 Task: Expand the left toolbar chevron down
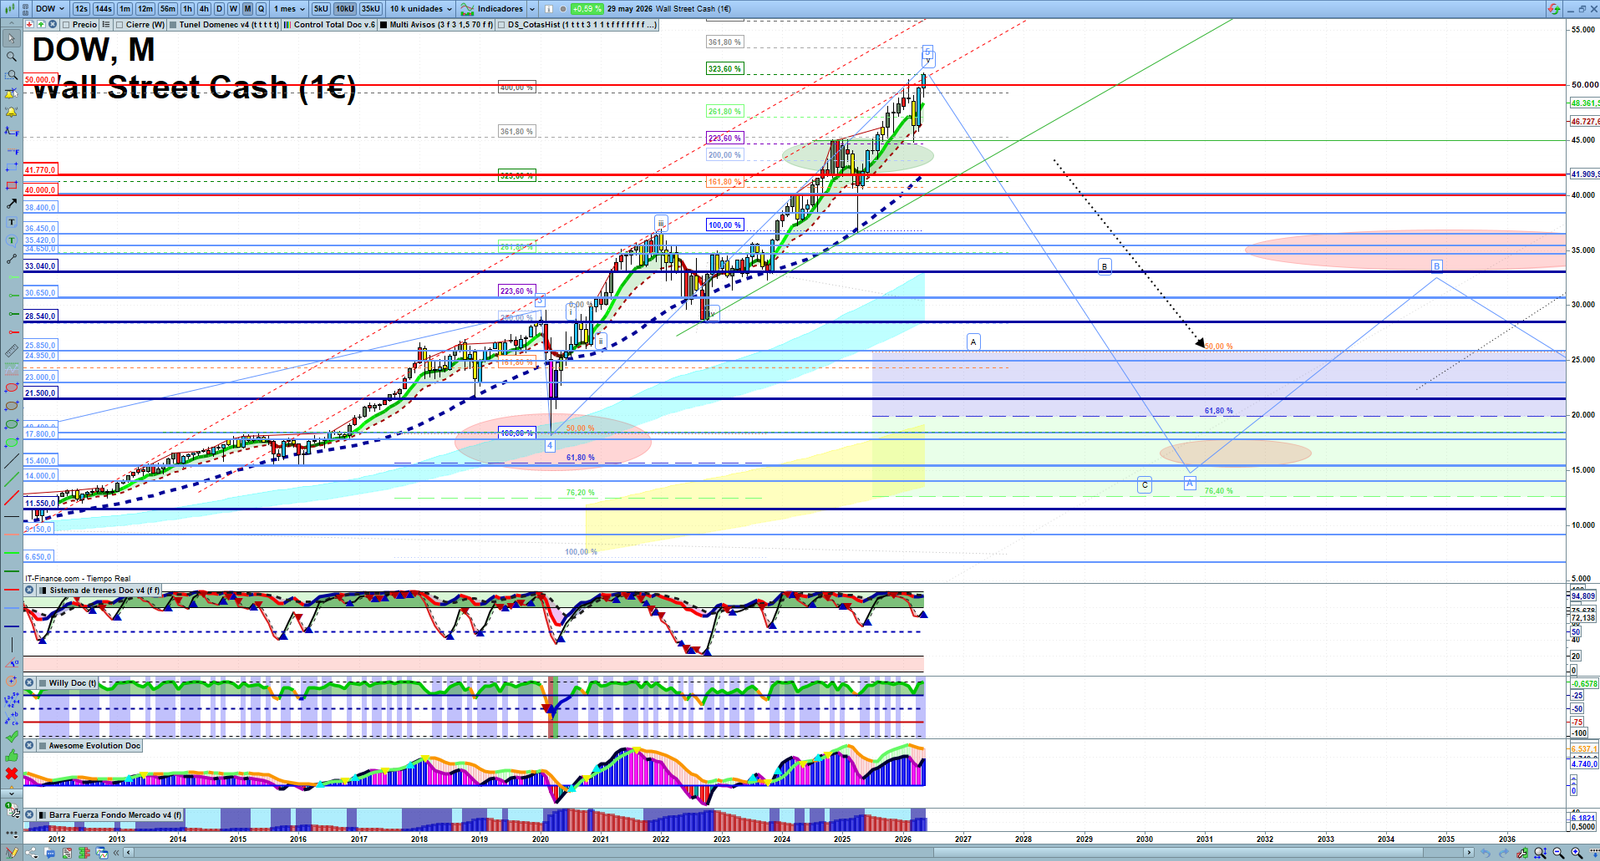[x=12, y=792]
